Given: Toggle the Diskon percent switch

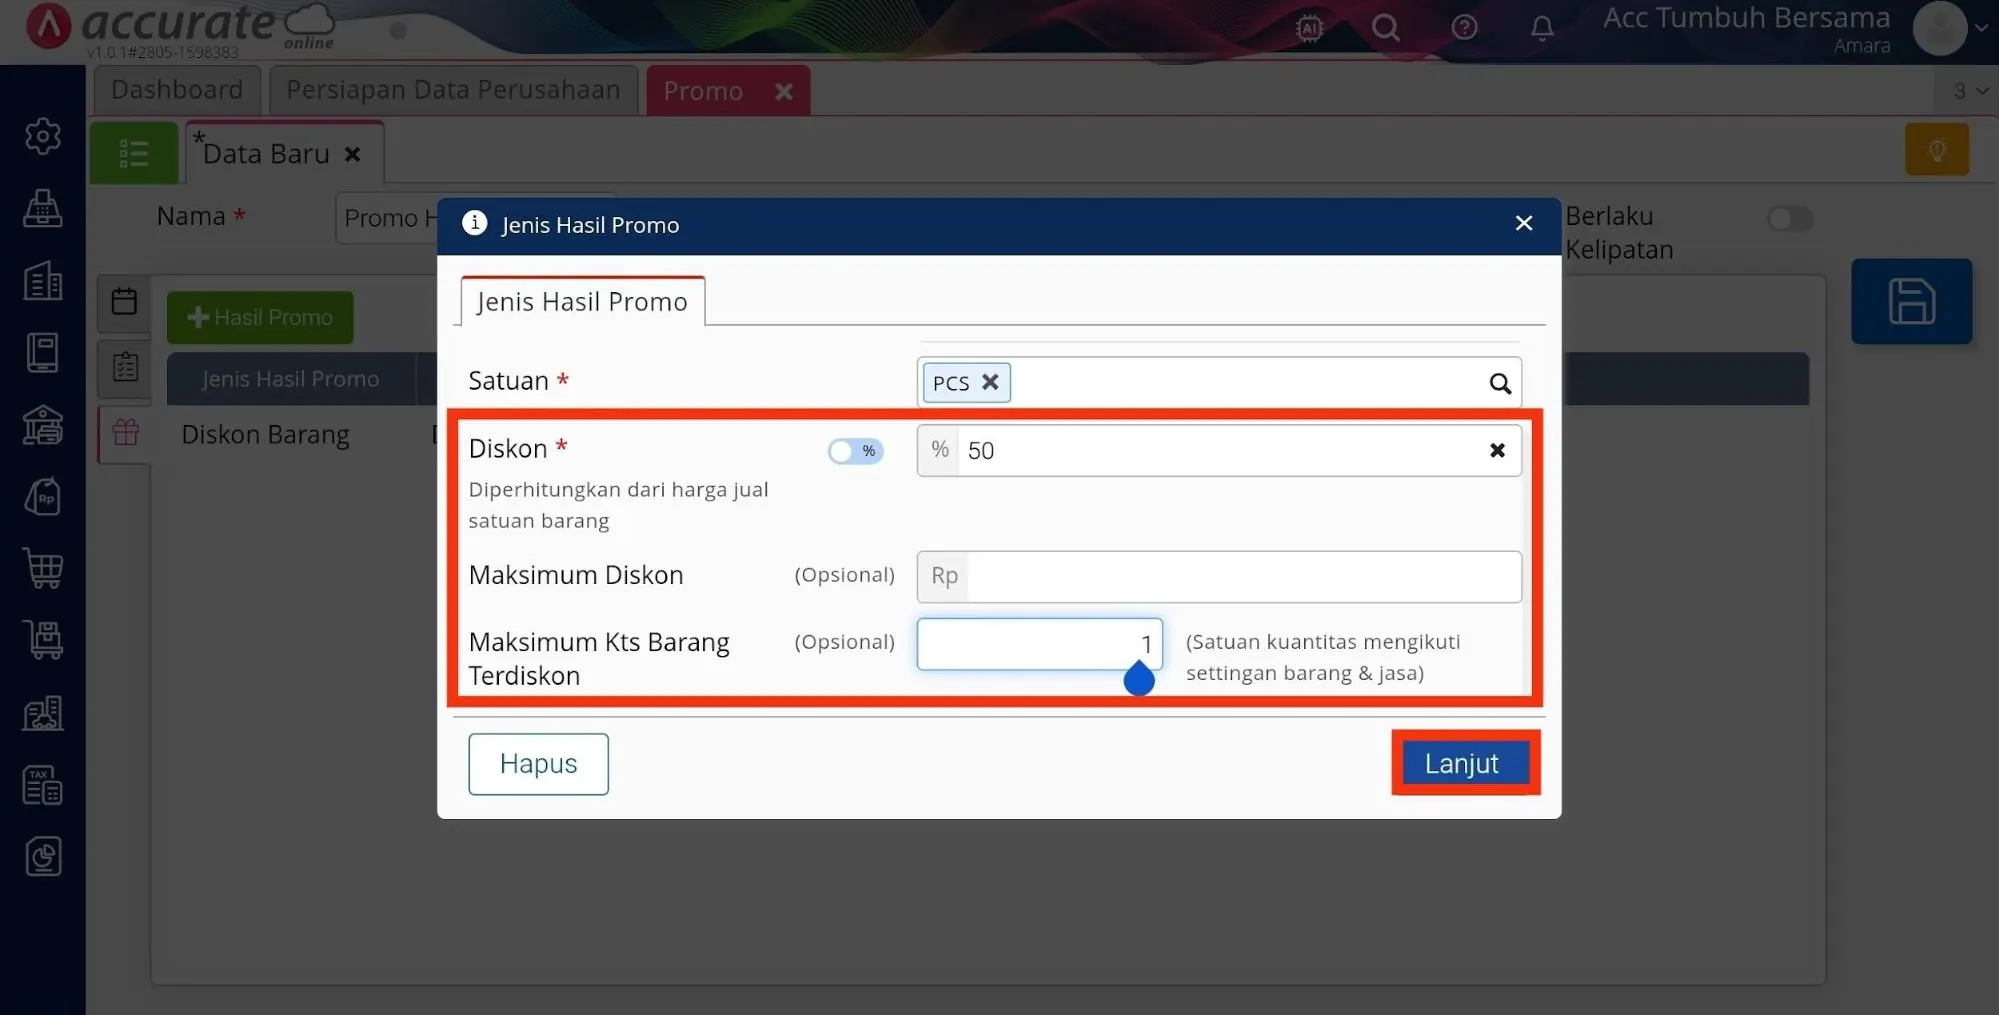Looking at the screenshot, I should (855, 451).
